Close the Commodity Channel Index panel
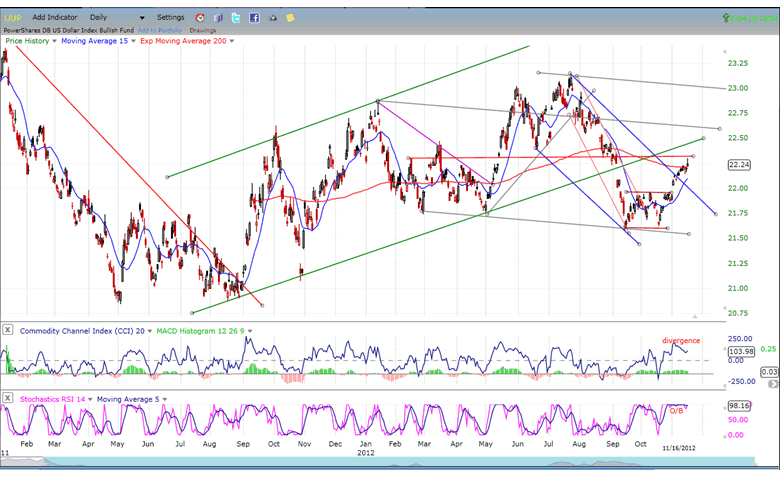The width and height of the screenshot is (780, 477). pos(8,329)
